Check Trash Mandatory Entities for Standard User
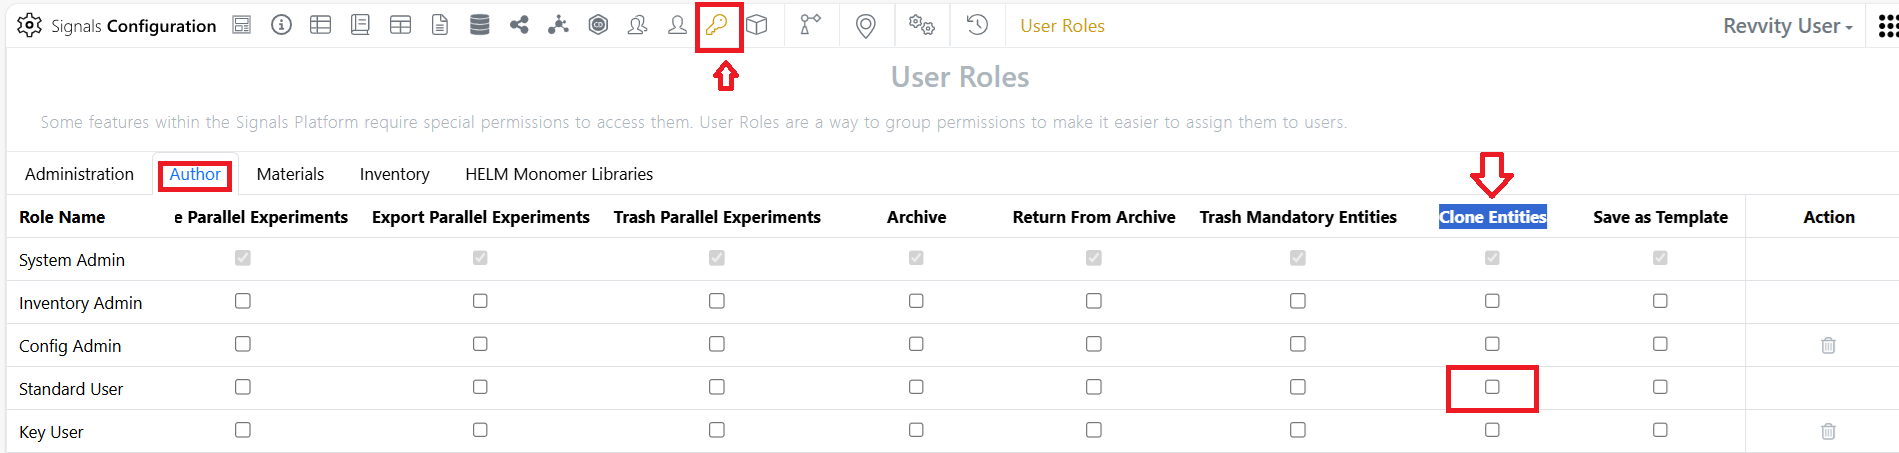1899x453 pixels. [x=1298, y=387]
